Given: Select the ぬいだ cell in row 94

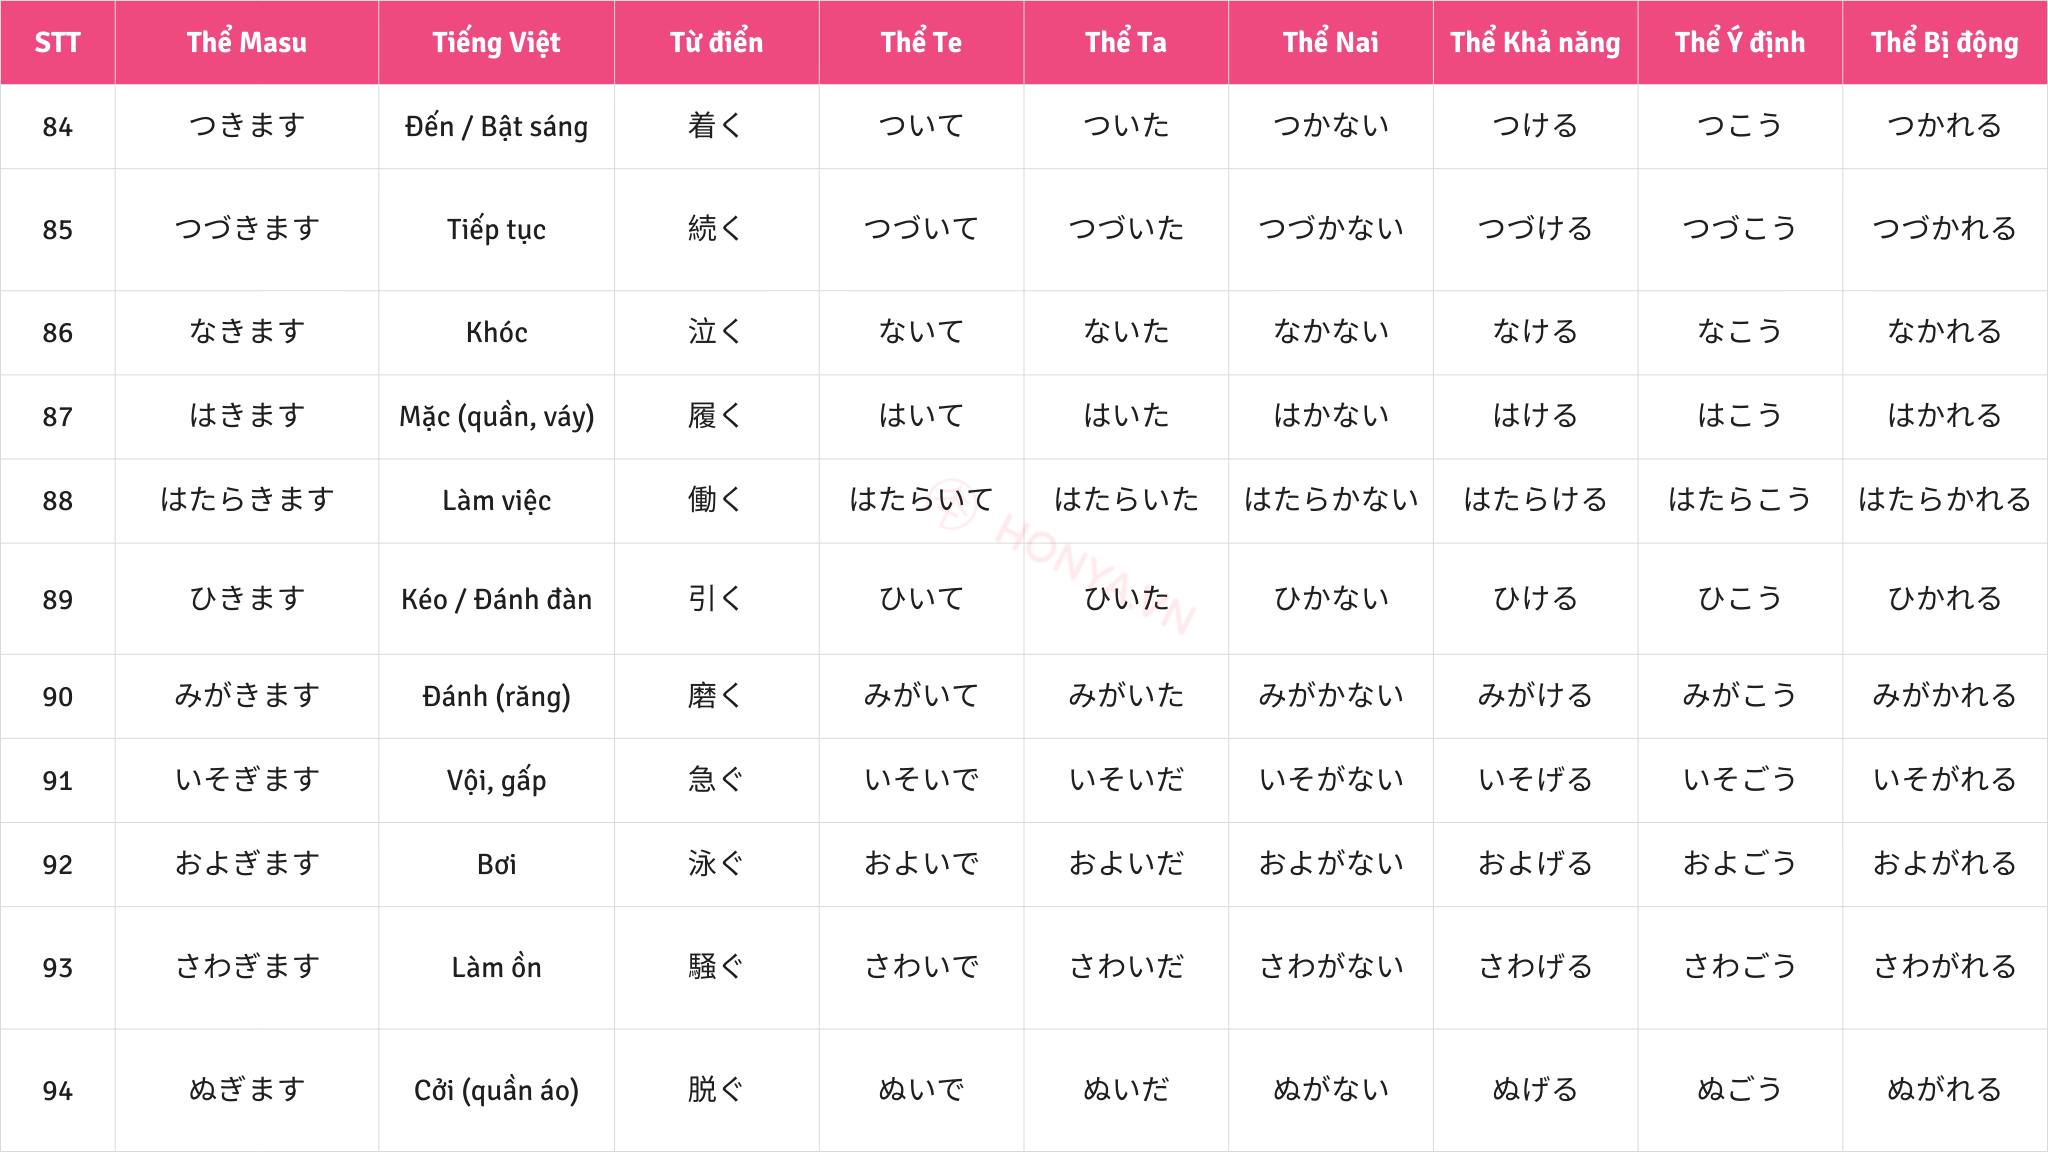Looking at the screenshot, I should 1126,1090.
